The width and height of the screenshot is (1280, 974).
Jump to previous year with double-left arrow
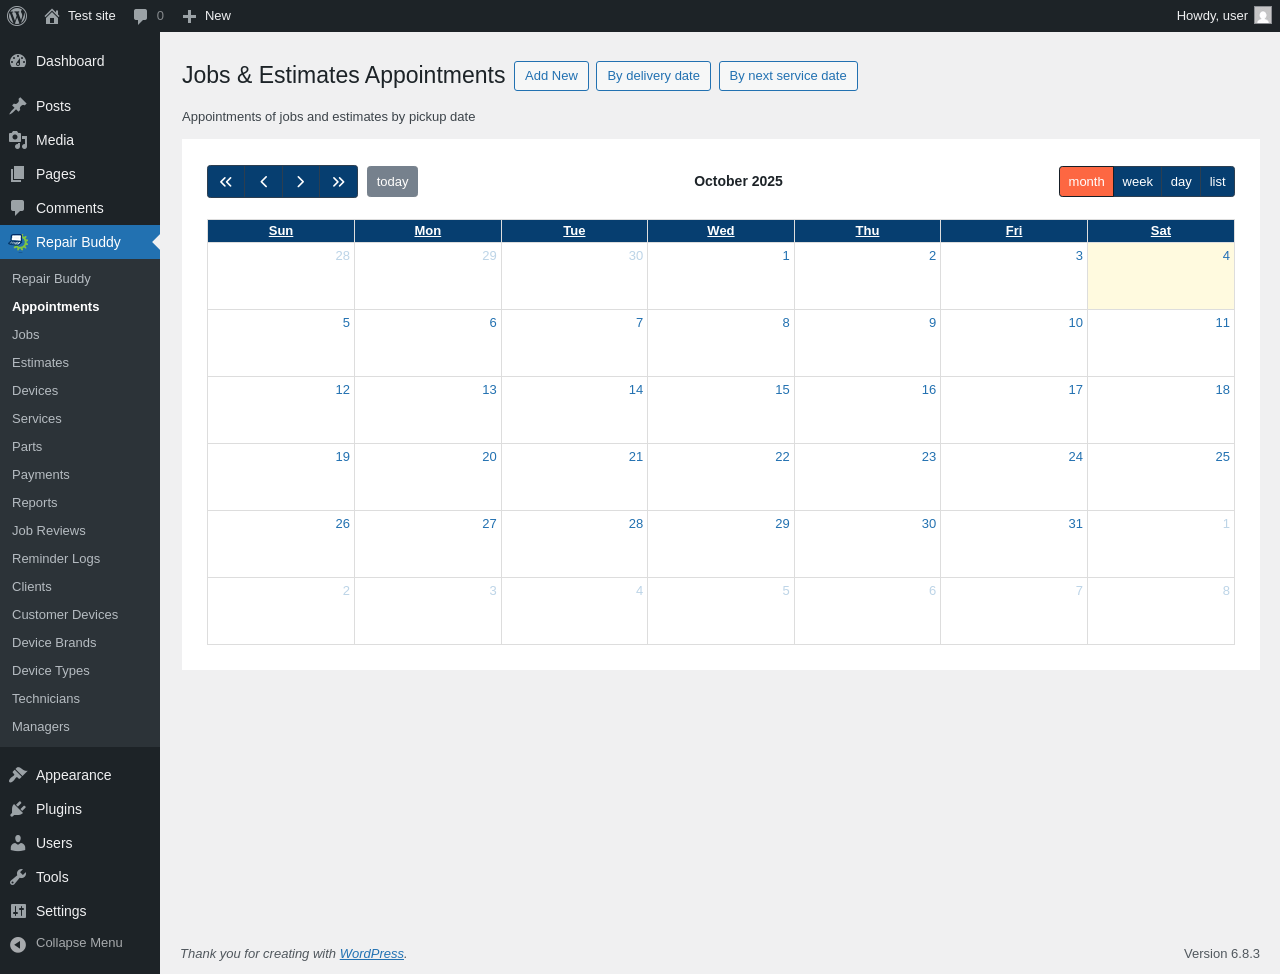click(x=226, y=182)
